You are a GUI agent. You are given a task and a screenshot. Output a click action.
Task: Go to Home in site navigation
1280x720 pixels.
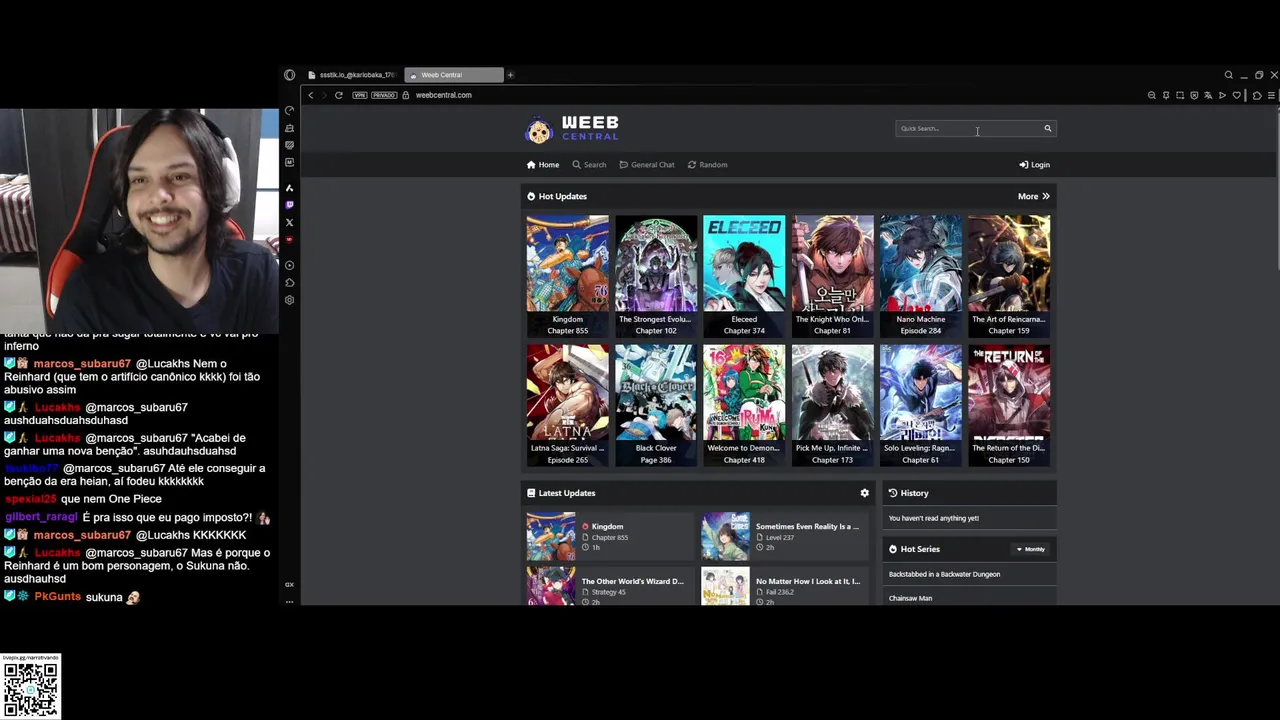pyautogui.click(x=543, y=165)
